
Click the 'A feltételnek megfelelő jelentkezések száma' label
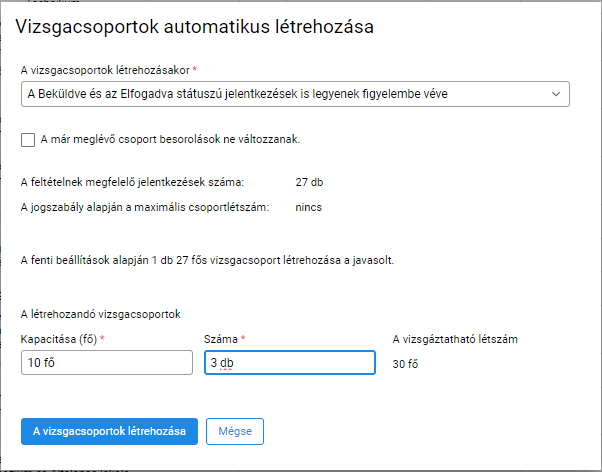tap(132, 182)
